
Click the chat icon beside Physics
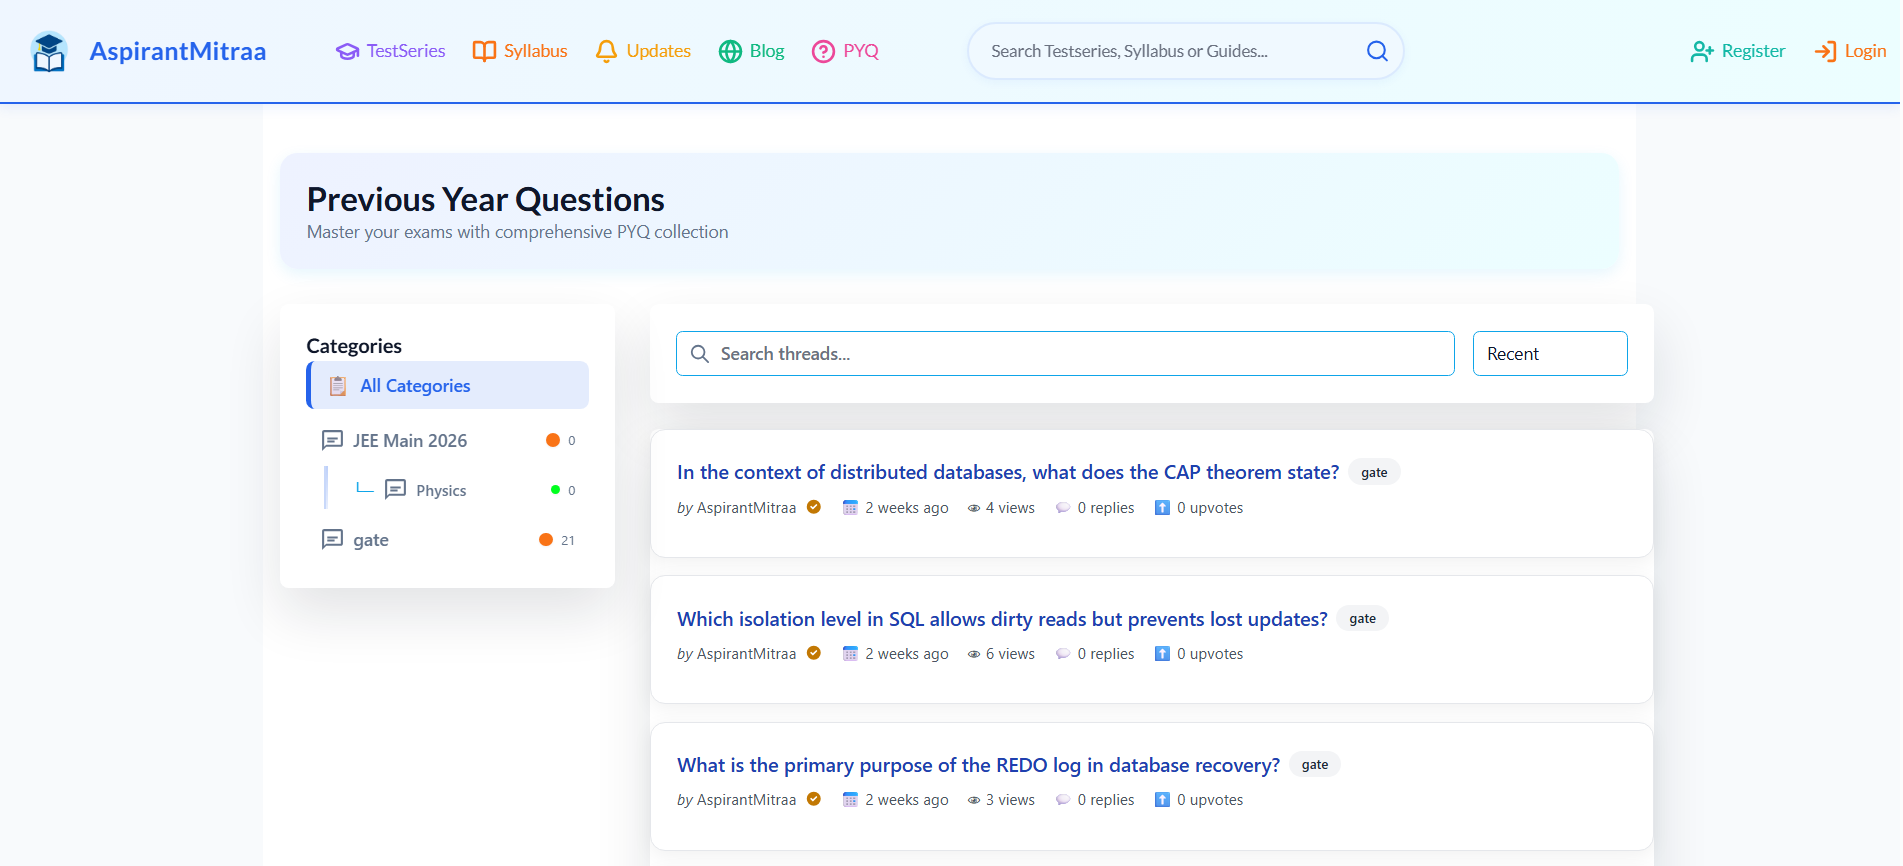[396, 489]
